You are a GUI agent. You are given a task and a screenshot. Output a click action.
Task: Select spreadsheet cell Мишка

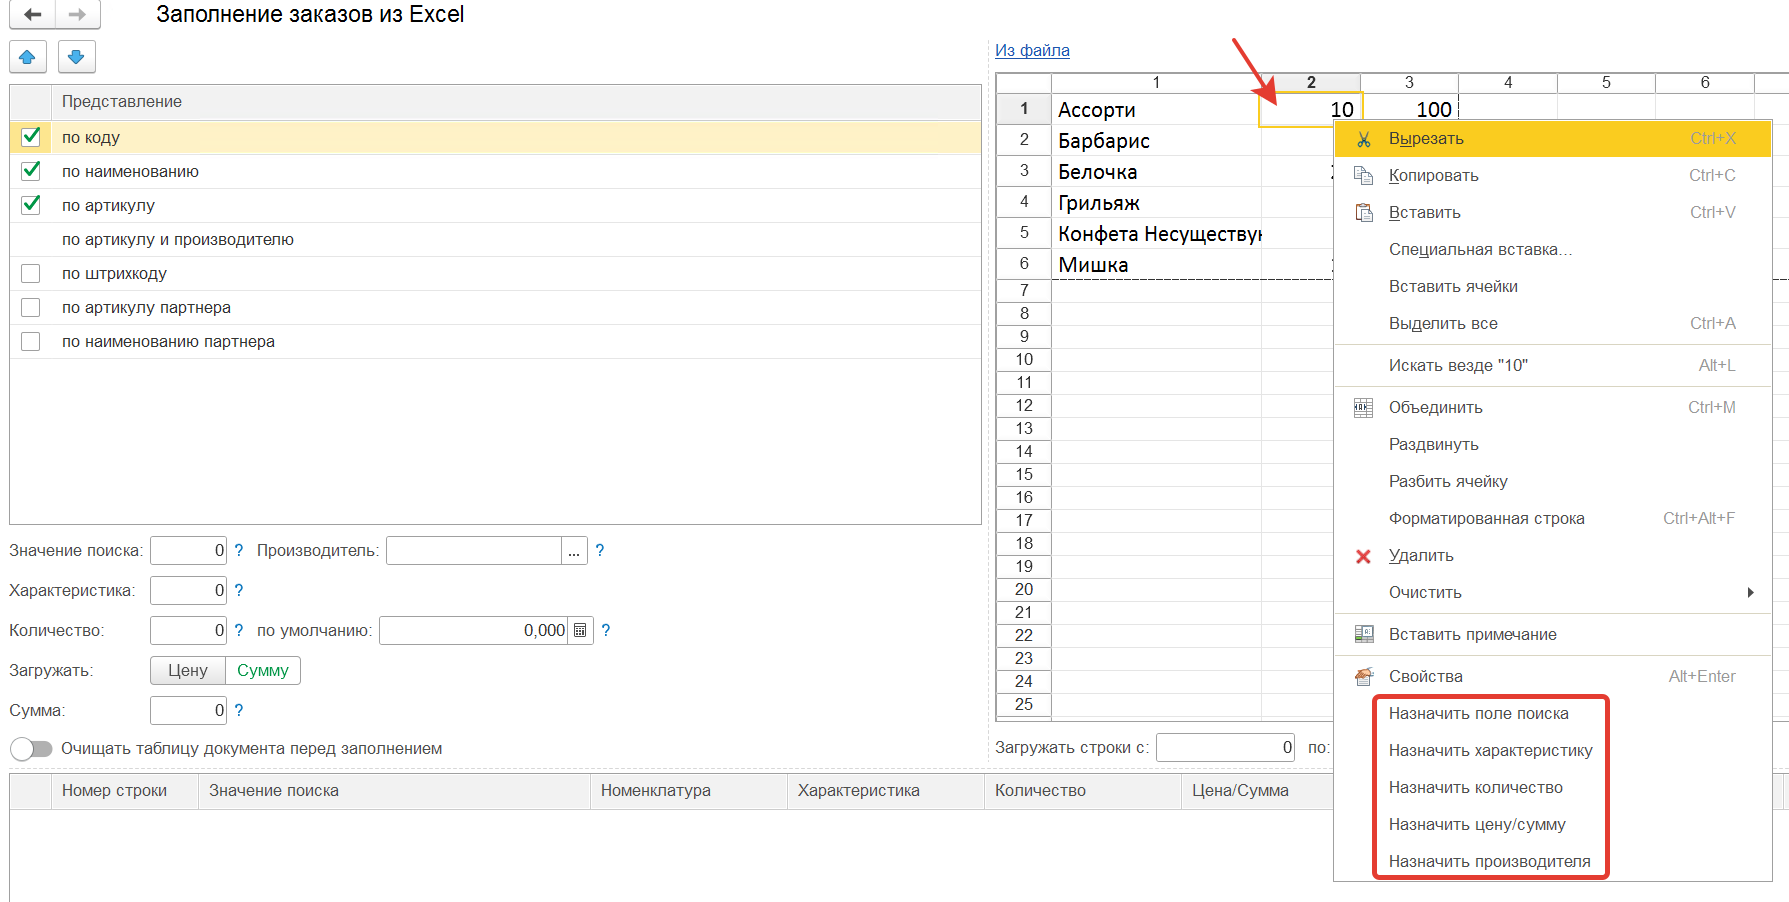coord(1156,265)
